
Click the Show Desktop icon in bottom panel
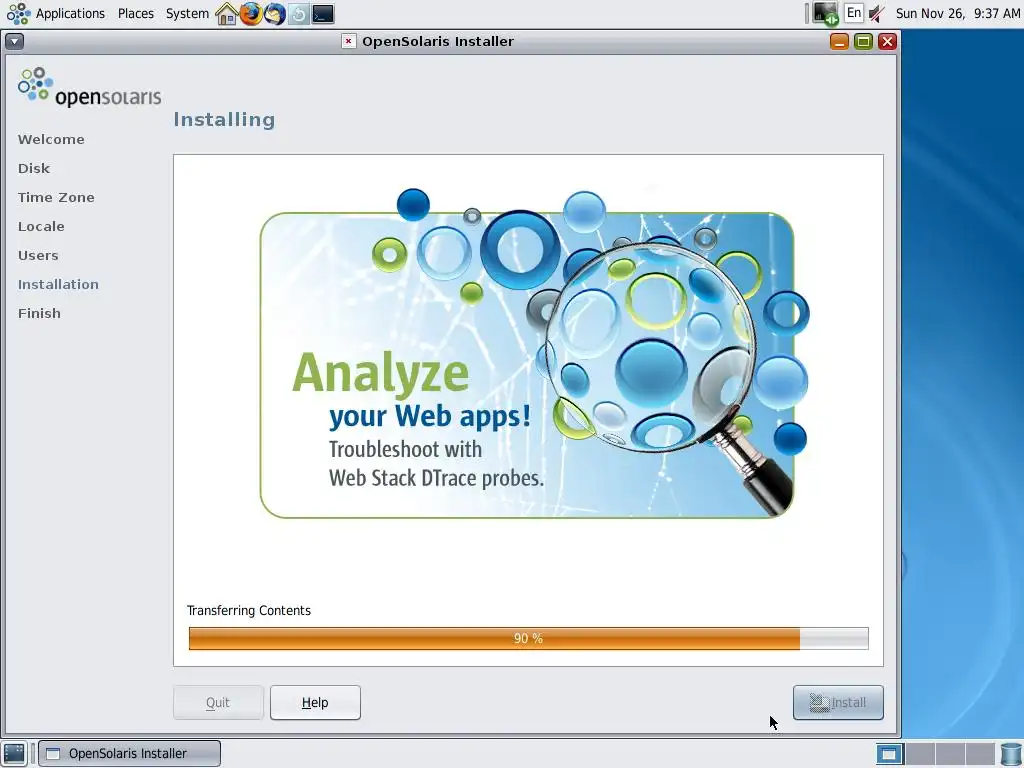click(14, 753)
